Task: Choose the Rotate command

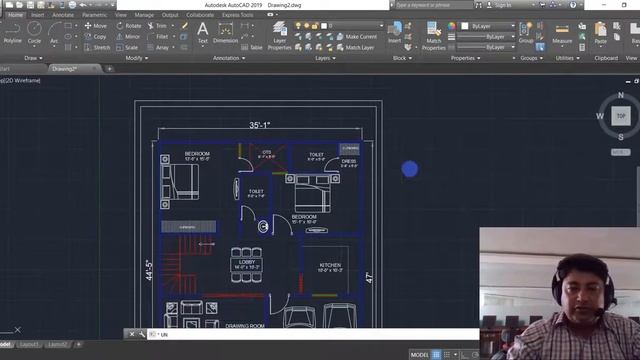Action: (129, 26)
